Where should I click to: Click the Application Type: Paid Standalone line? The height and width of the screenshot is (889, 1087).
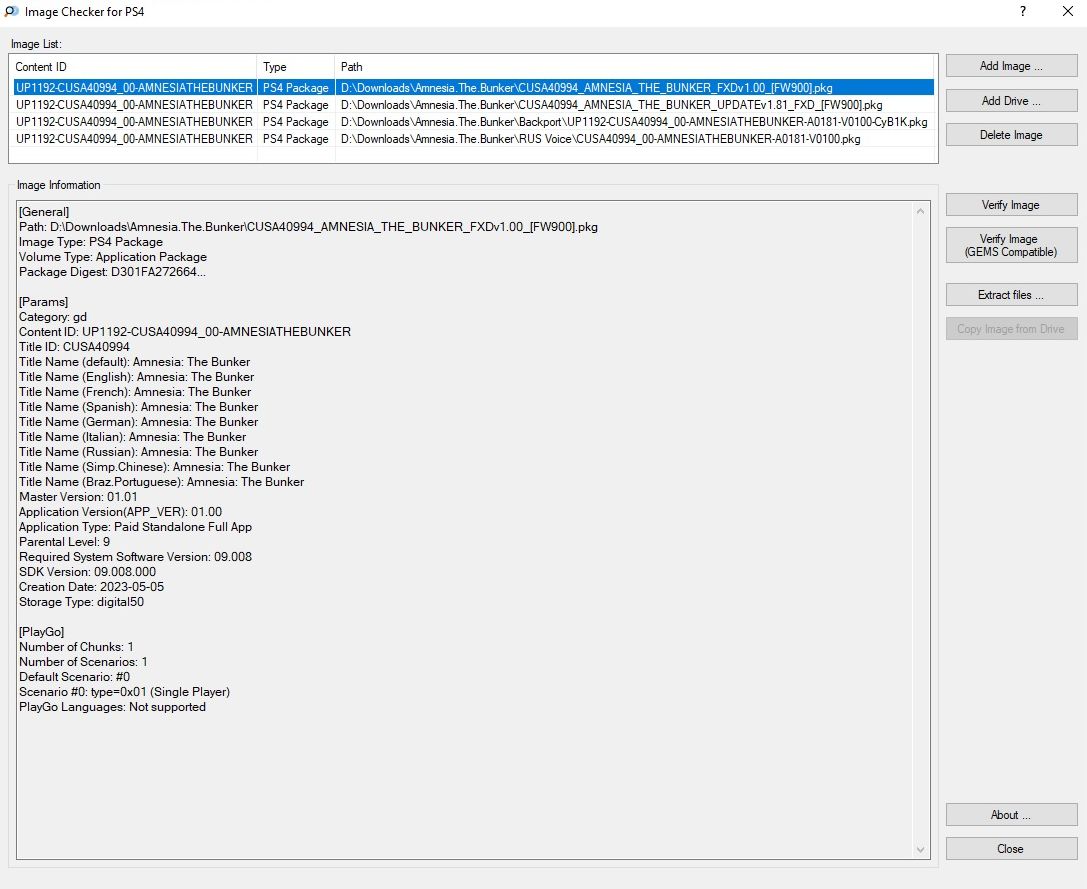coord(135,527)
